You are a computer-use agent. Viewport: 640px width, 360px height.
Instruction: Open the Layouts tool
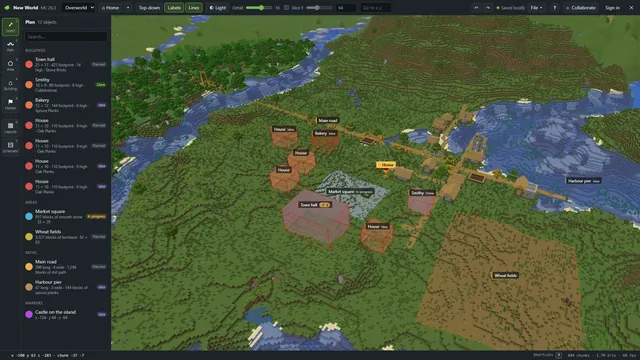pos(10,128)
